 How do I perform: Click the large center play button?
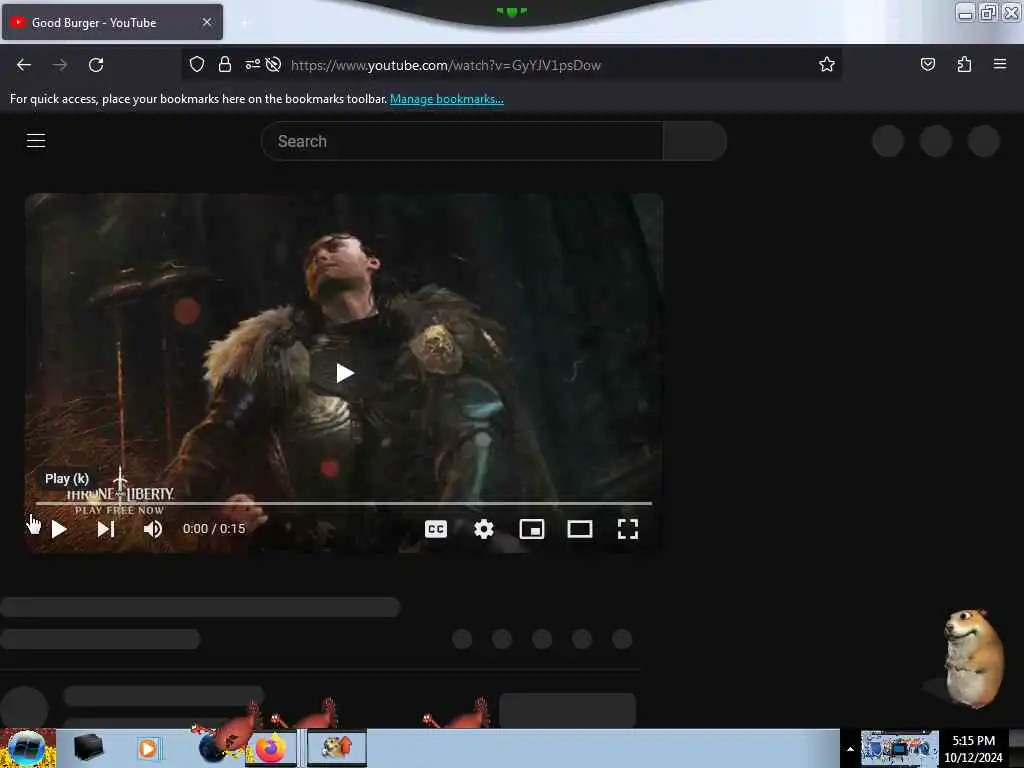coord(345,373)
